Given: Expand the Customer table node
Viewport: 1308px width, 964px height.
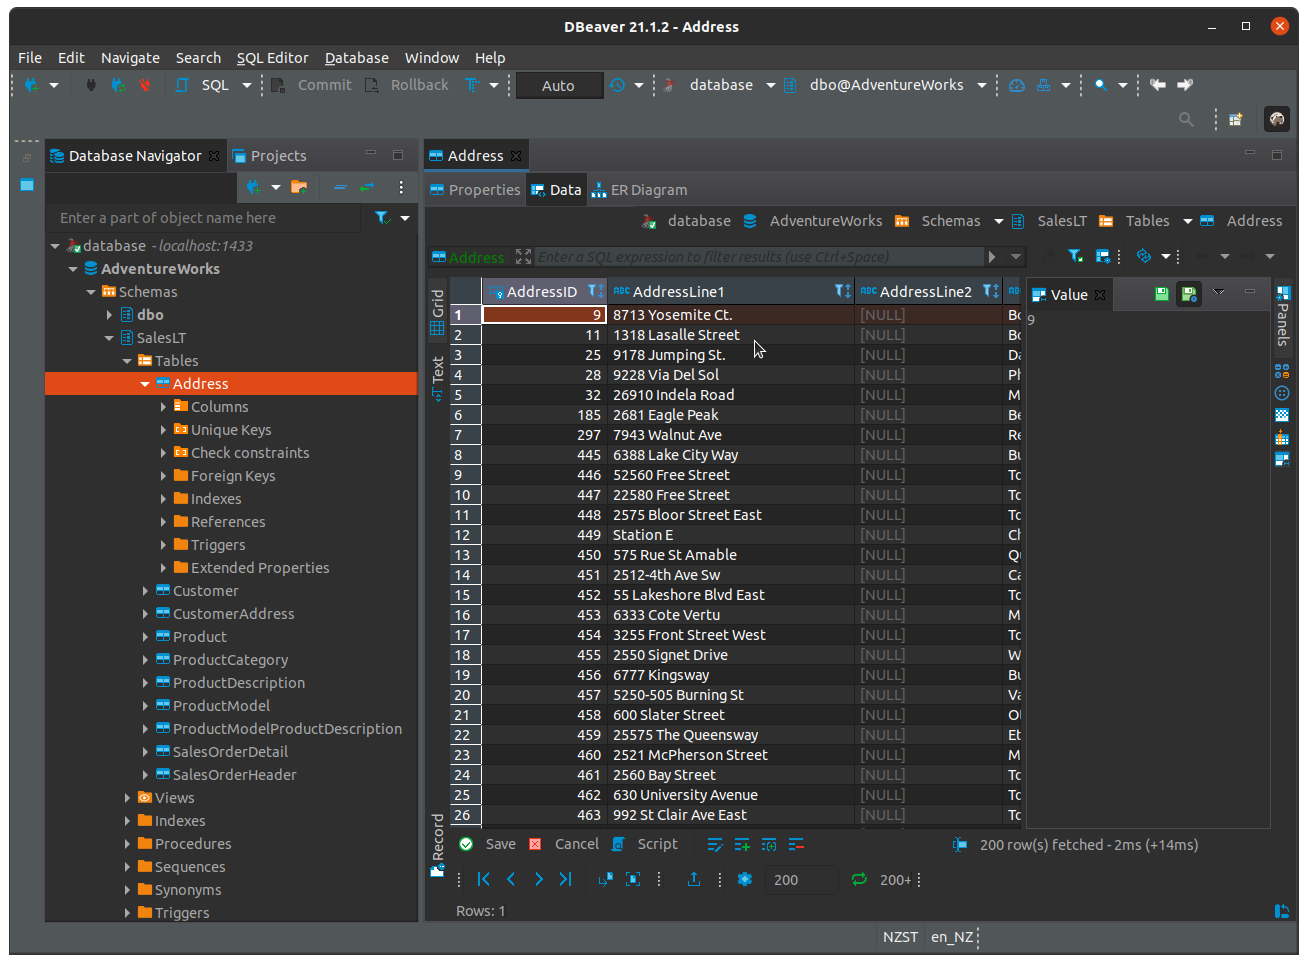Looking at the screenshot, I should coord(145,591).
